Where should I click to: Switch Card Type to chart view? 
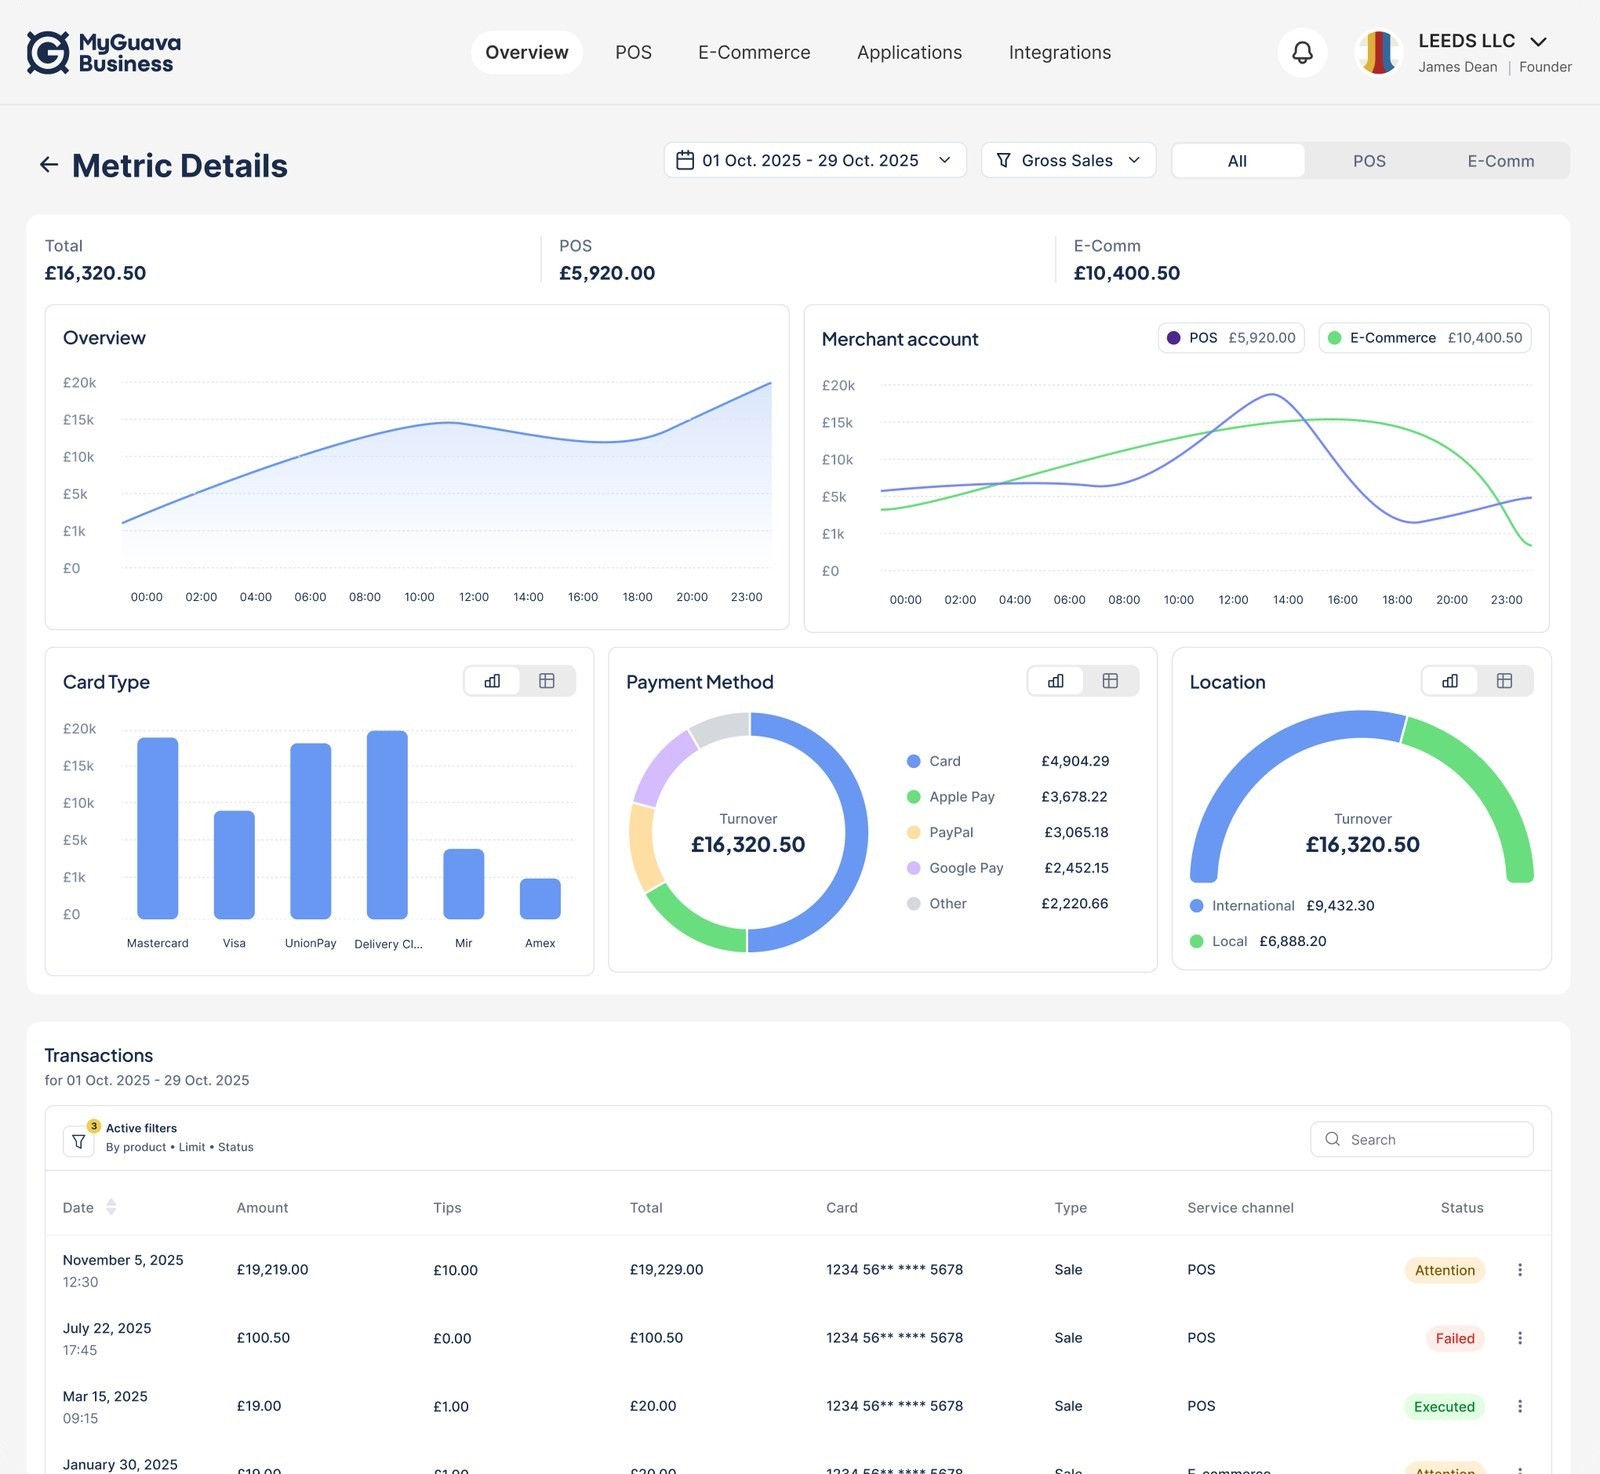click(492, 681)
